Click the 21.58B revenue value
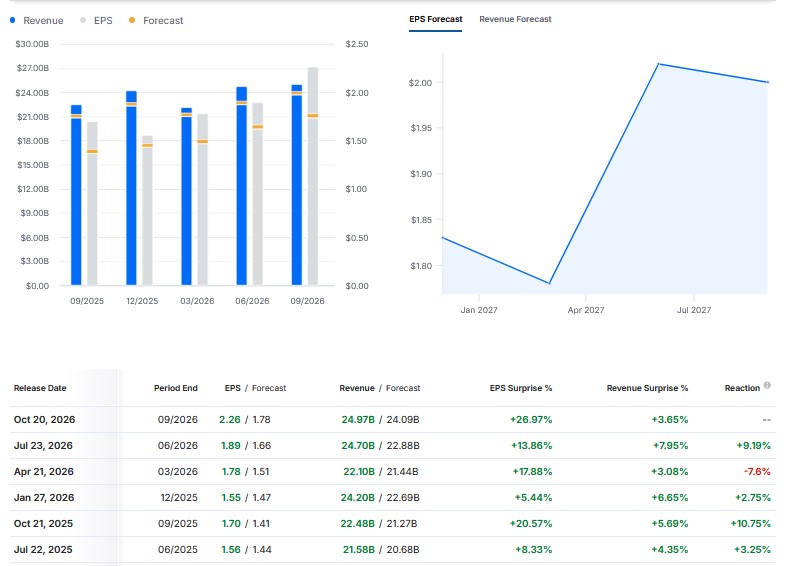791x566 pixels. (x=359, y=550)
